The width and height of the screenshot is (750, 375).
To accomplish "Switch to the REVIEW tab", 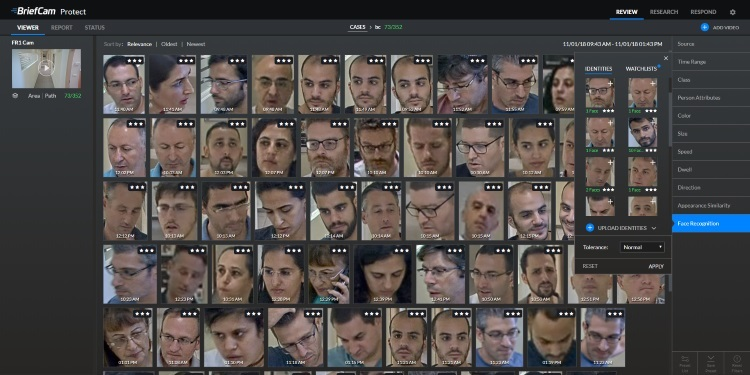I will (x=626, y=12).
